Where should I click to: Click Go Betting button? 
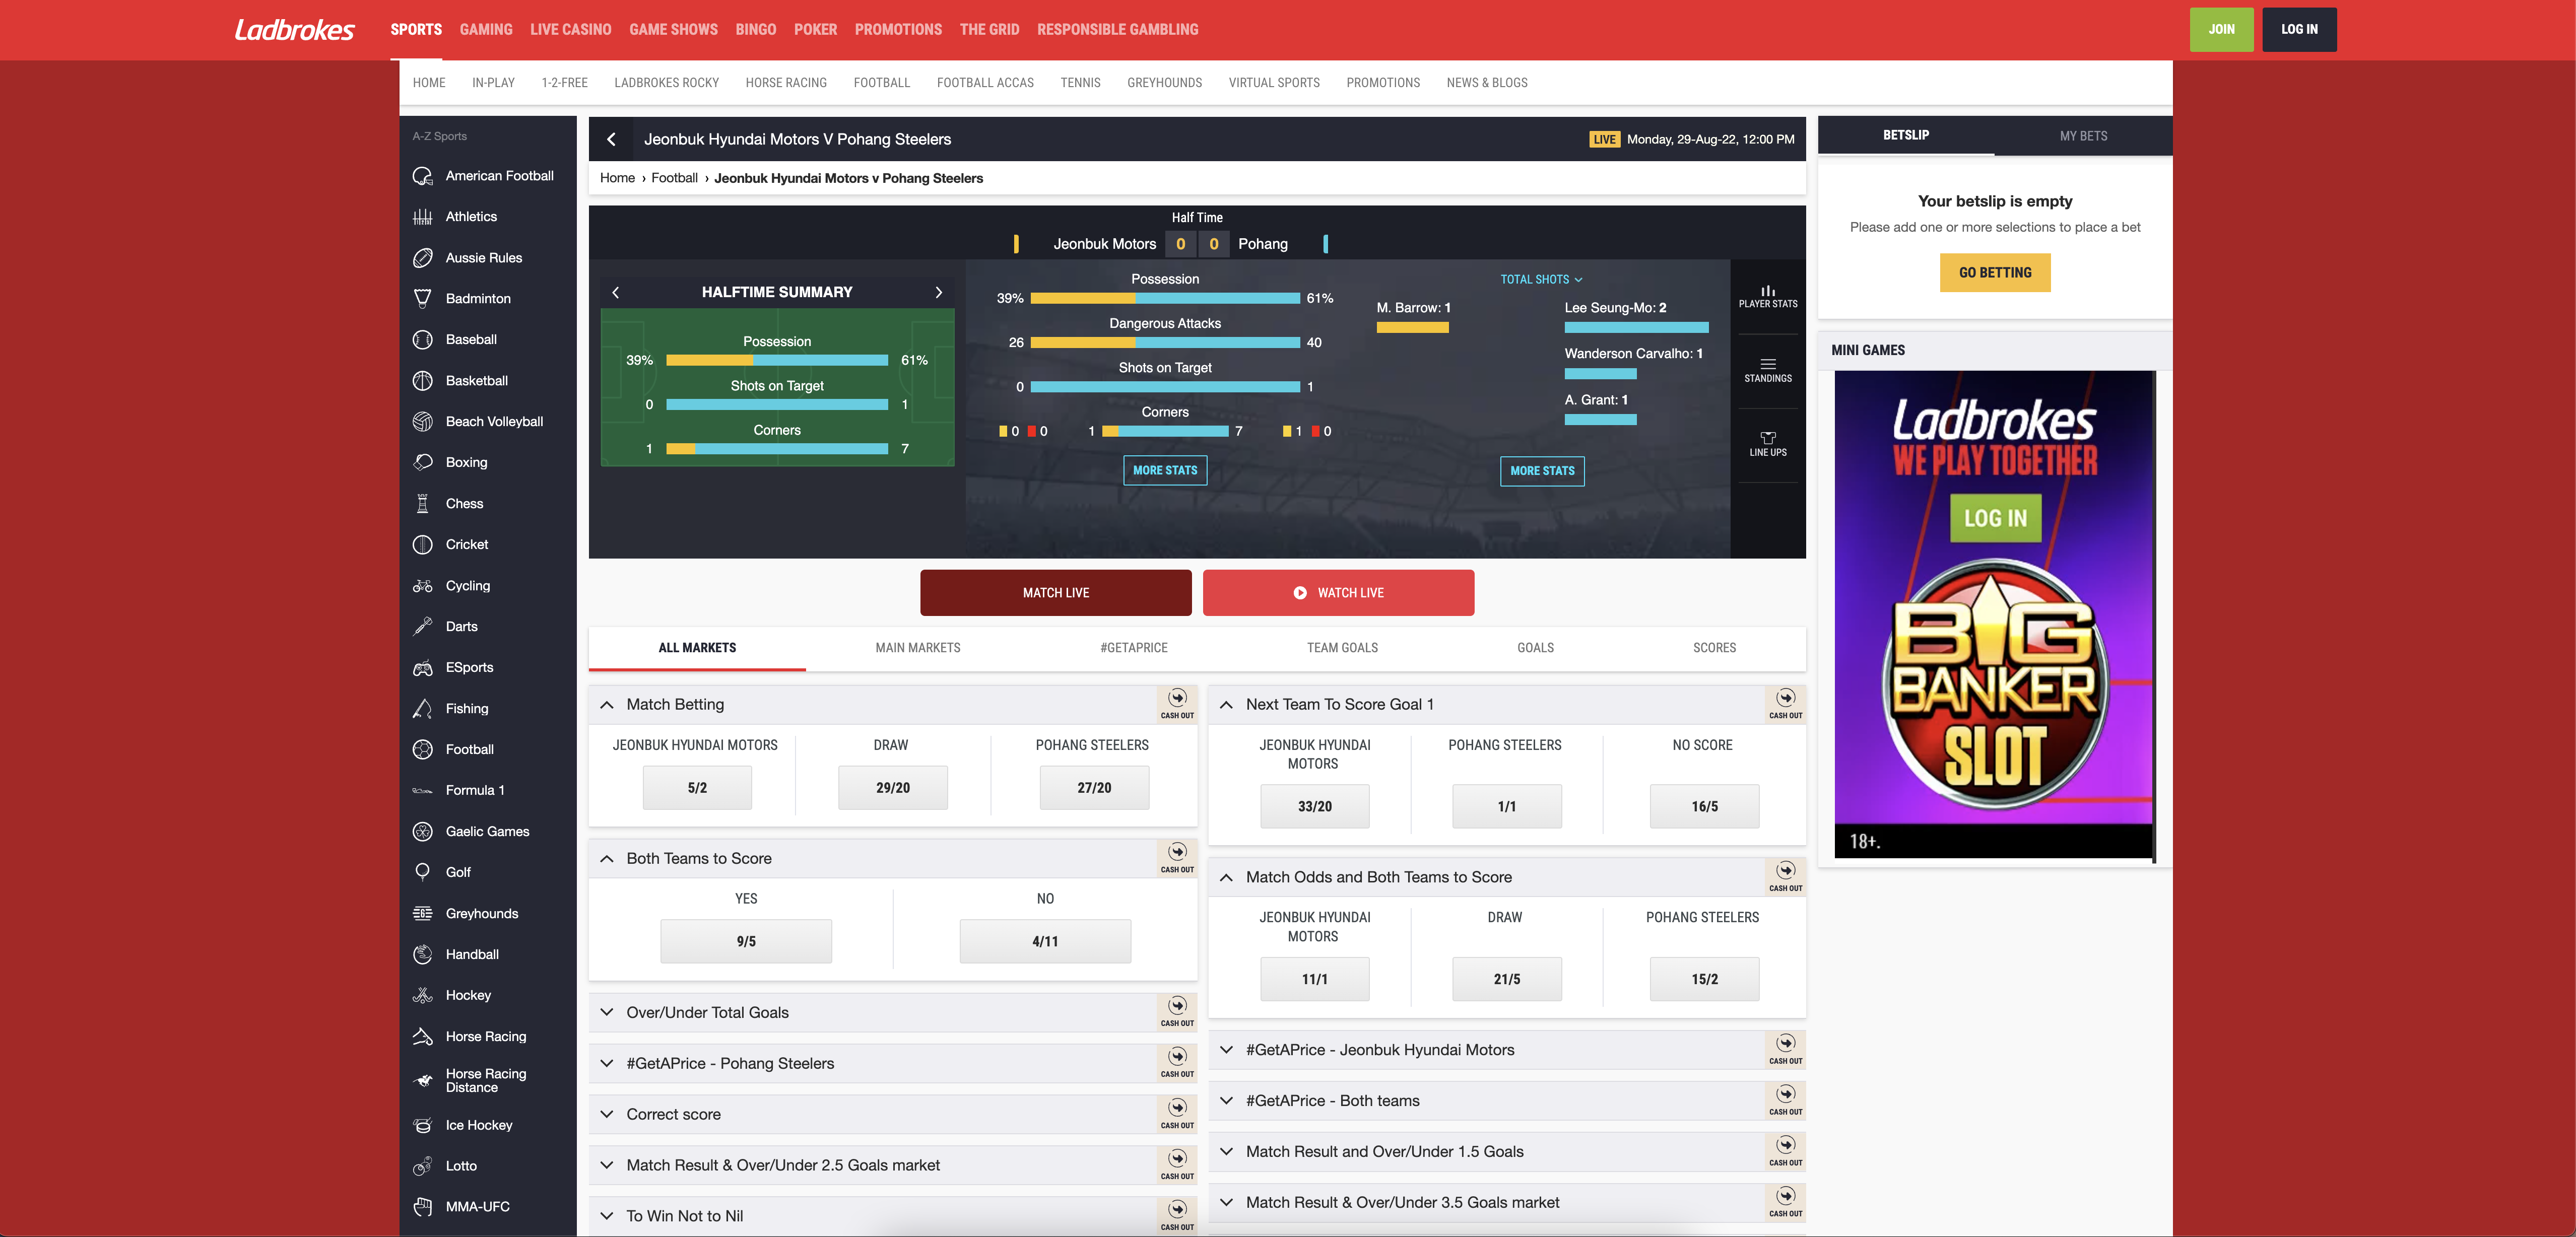coord(1995,273)
